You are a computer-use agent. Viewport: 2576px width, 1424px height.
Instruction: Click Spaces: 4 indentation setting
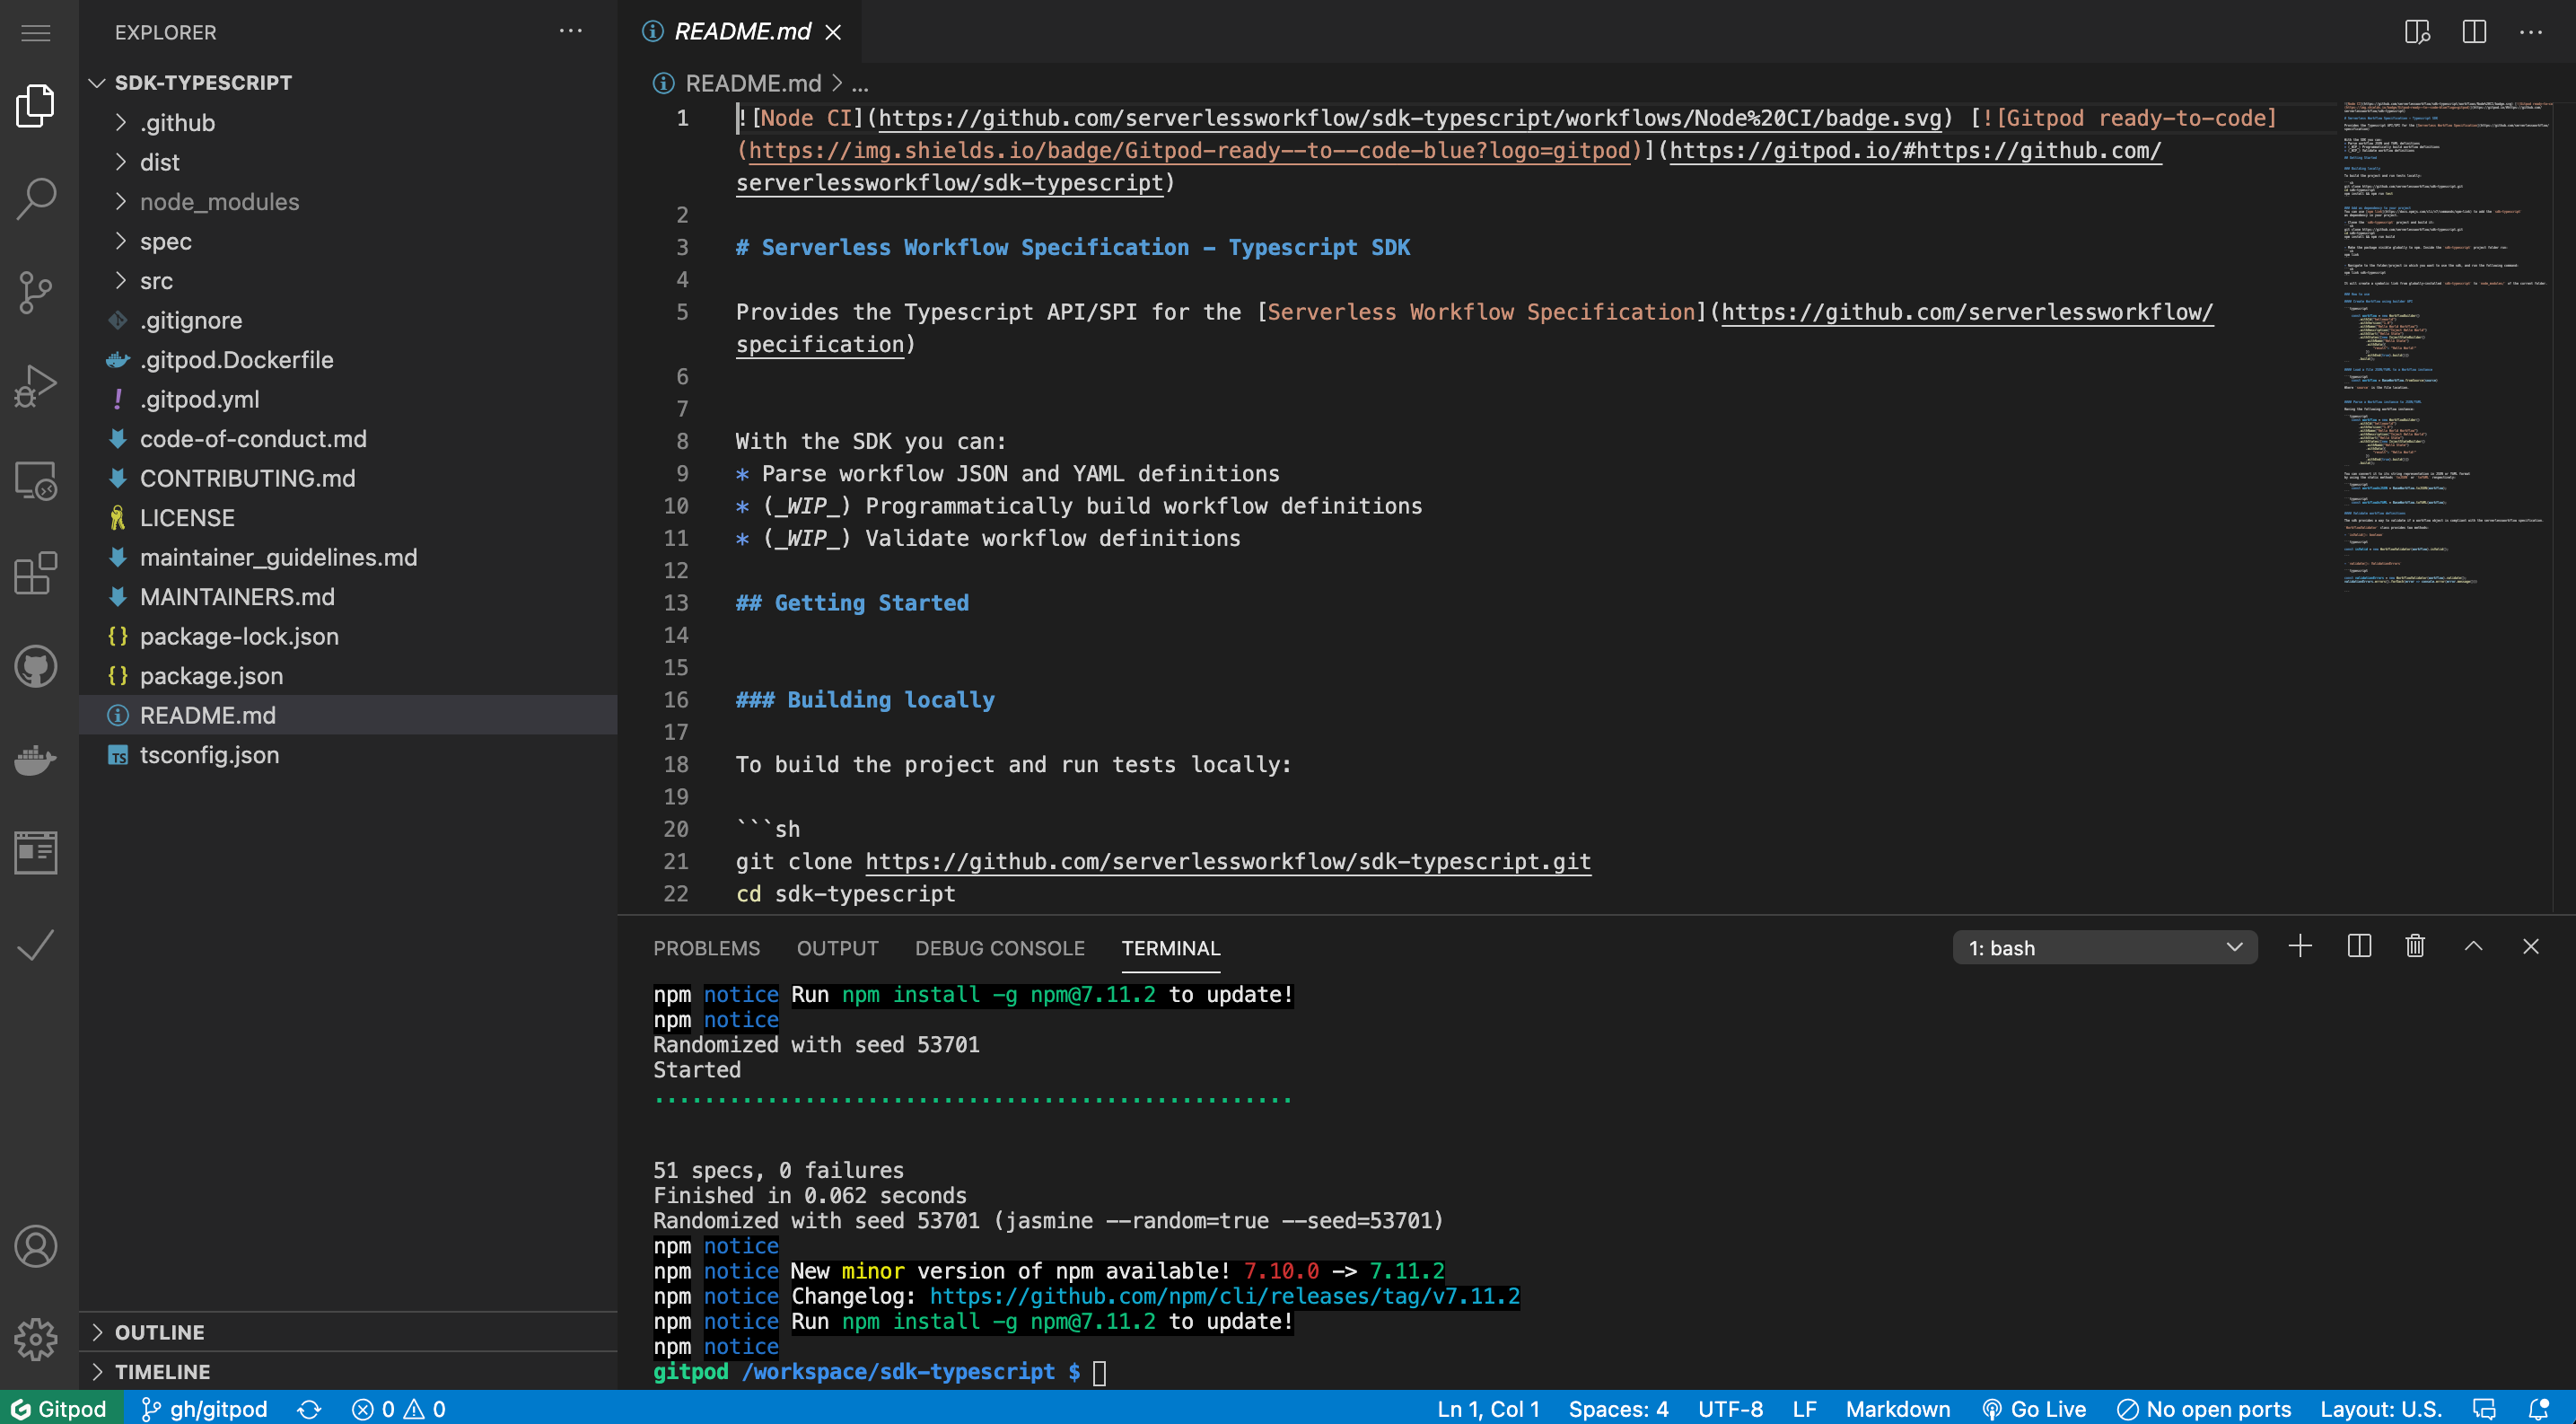pyautogui.click(x=1618, y=1409)
